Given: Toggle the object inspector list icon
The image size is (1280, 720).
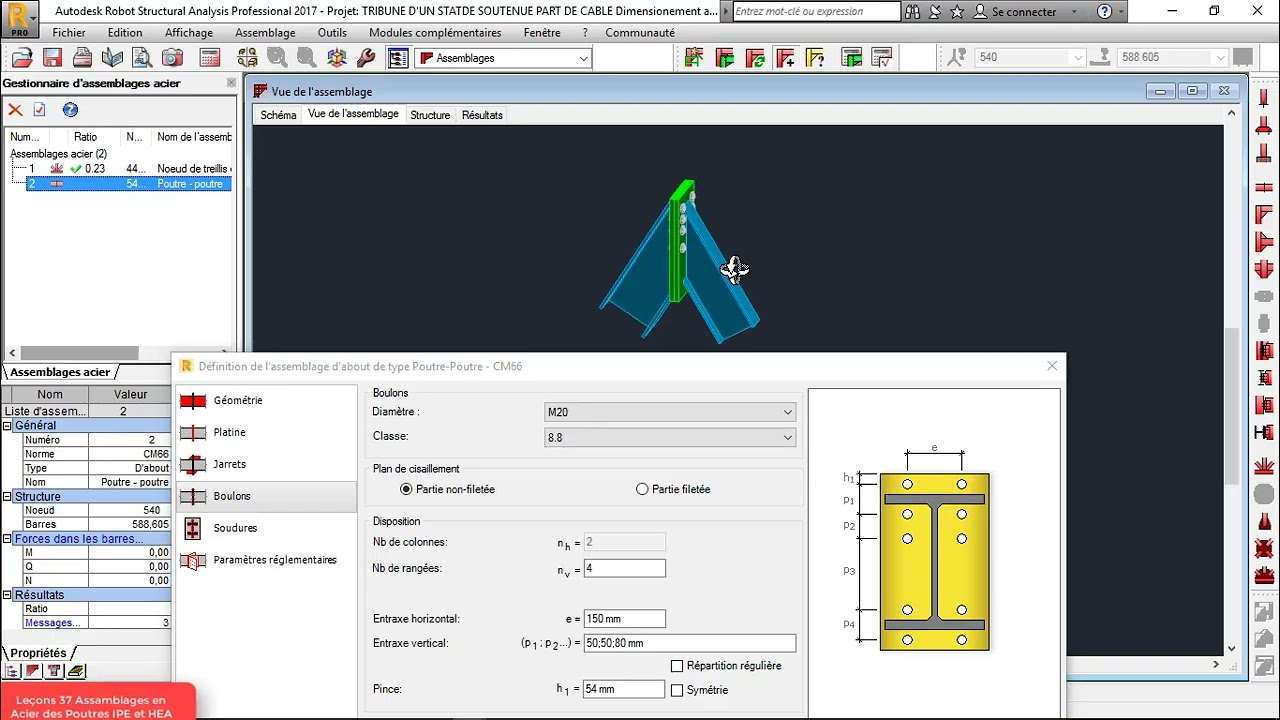Looking at the screenshot, I should (398, 58).
